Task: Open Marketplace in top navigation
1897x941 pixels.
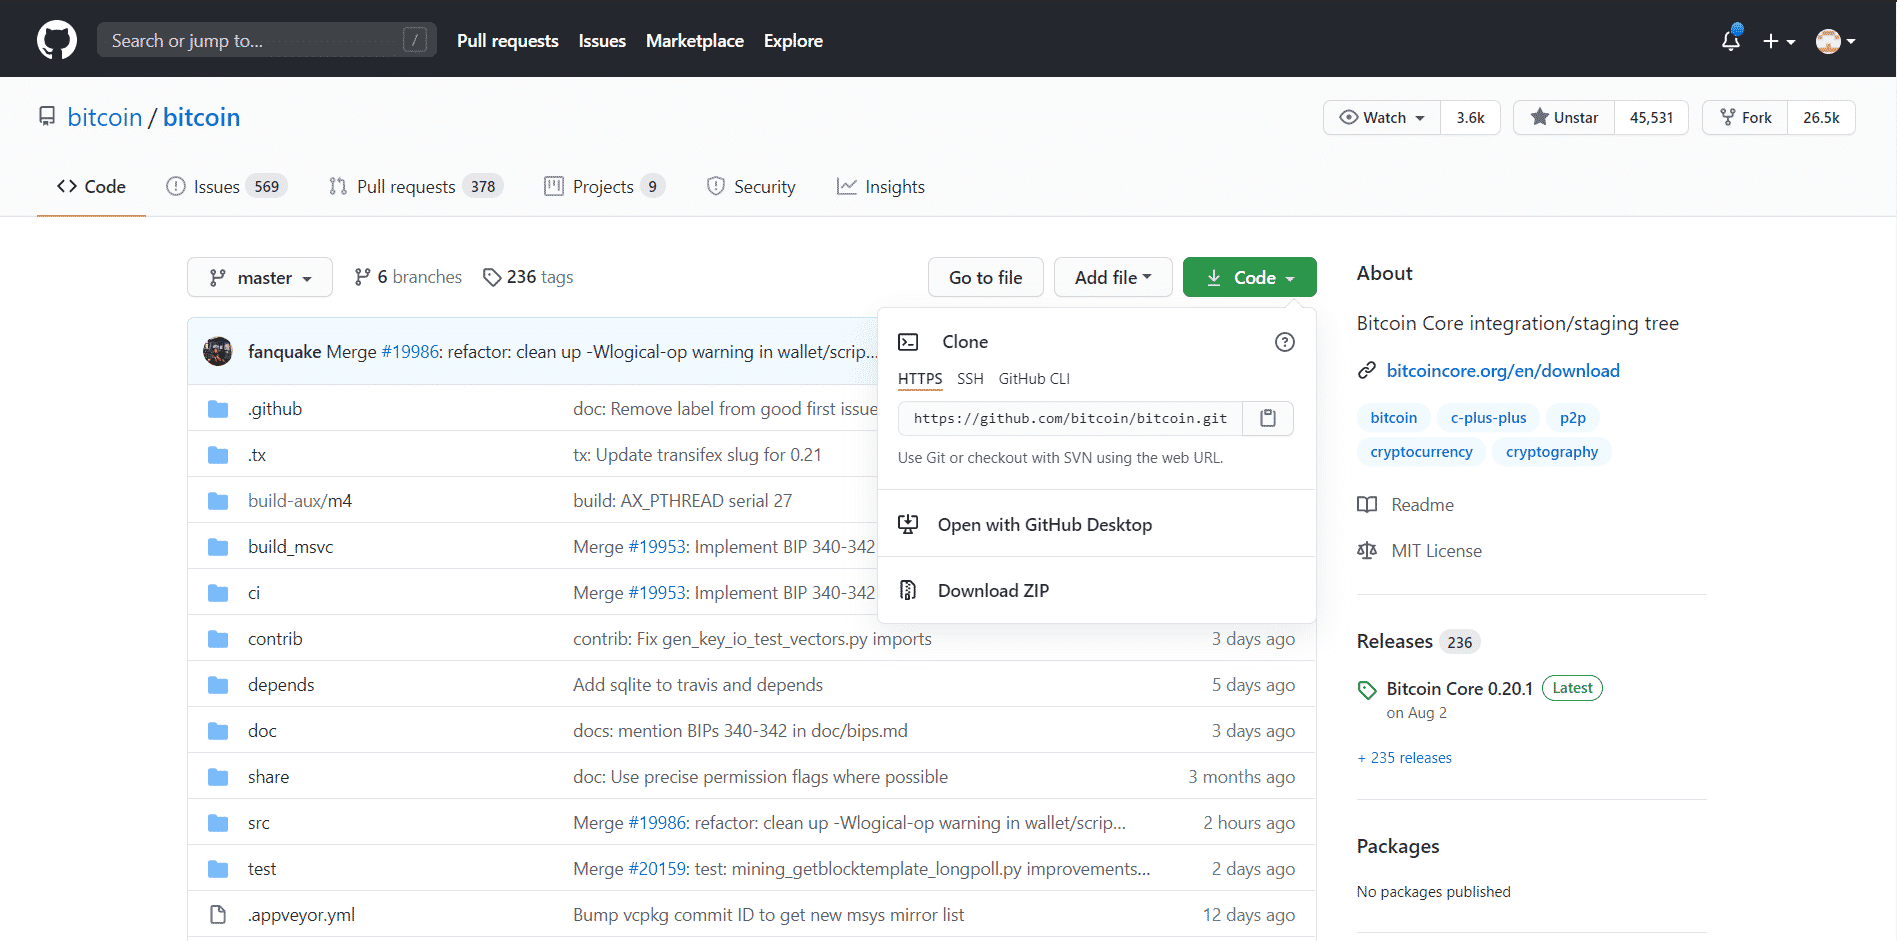Action: click(x=695, y=41)
